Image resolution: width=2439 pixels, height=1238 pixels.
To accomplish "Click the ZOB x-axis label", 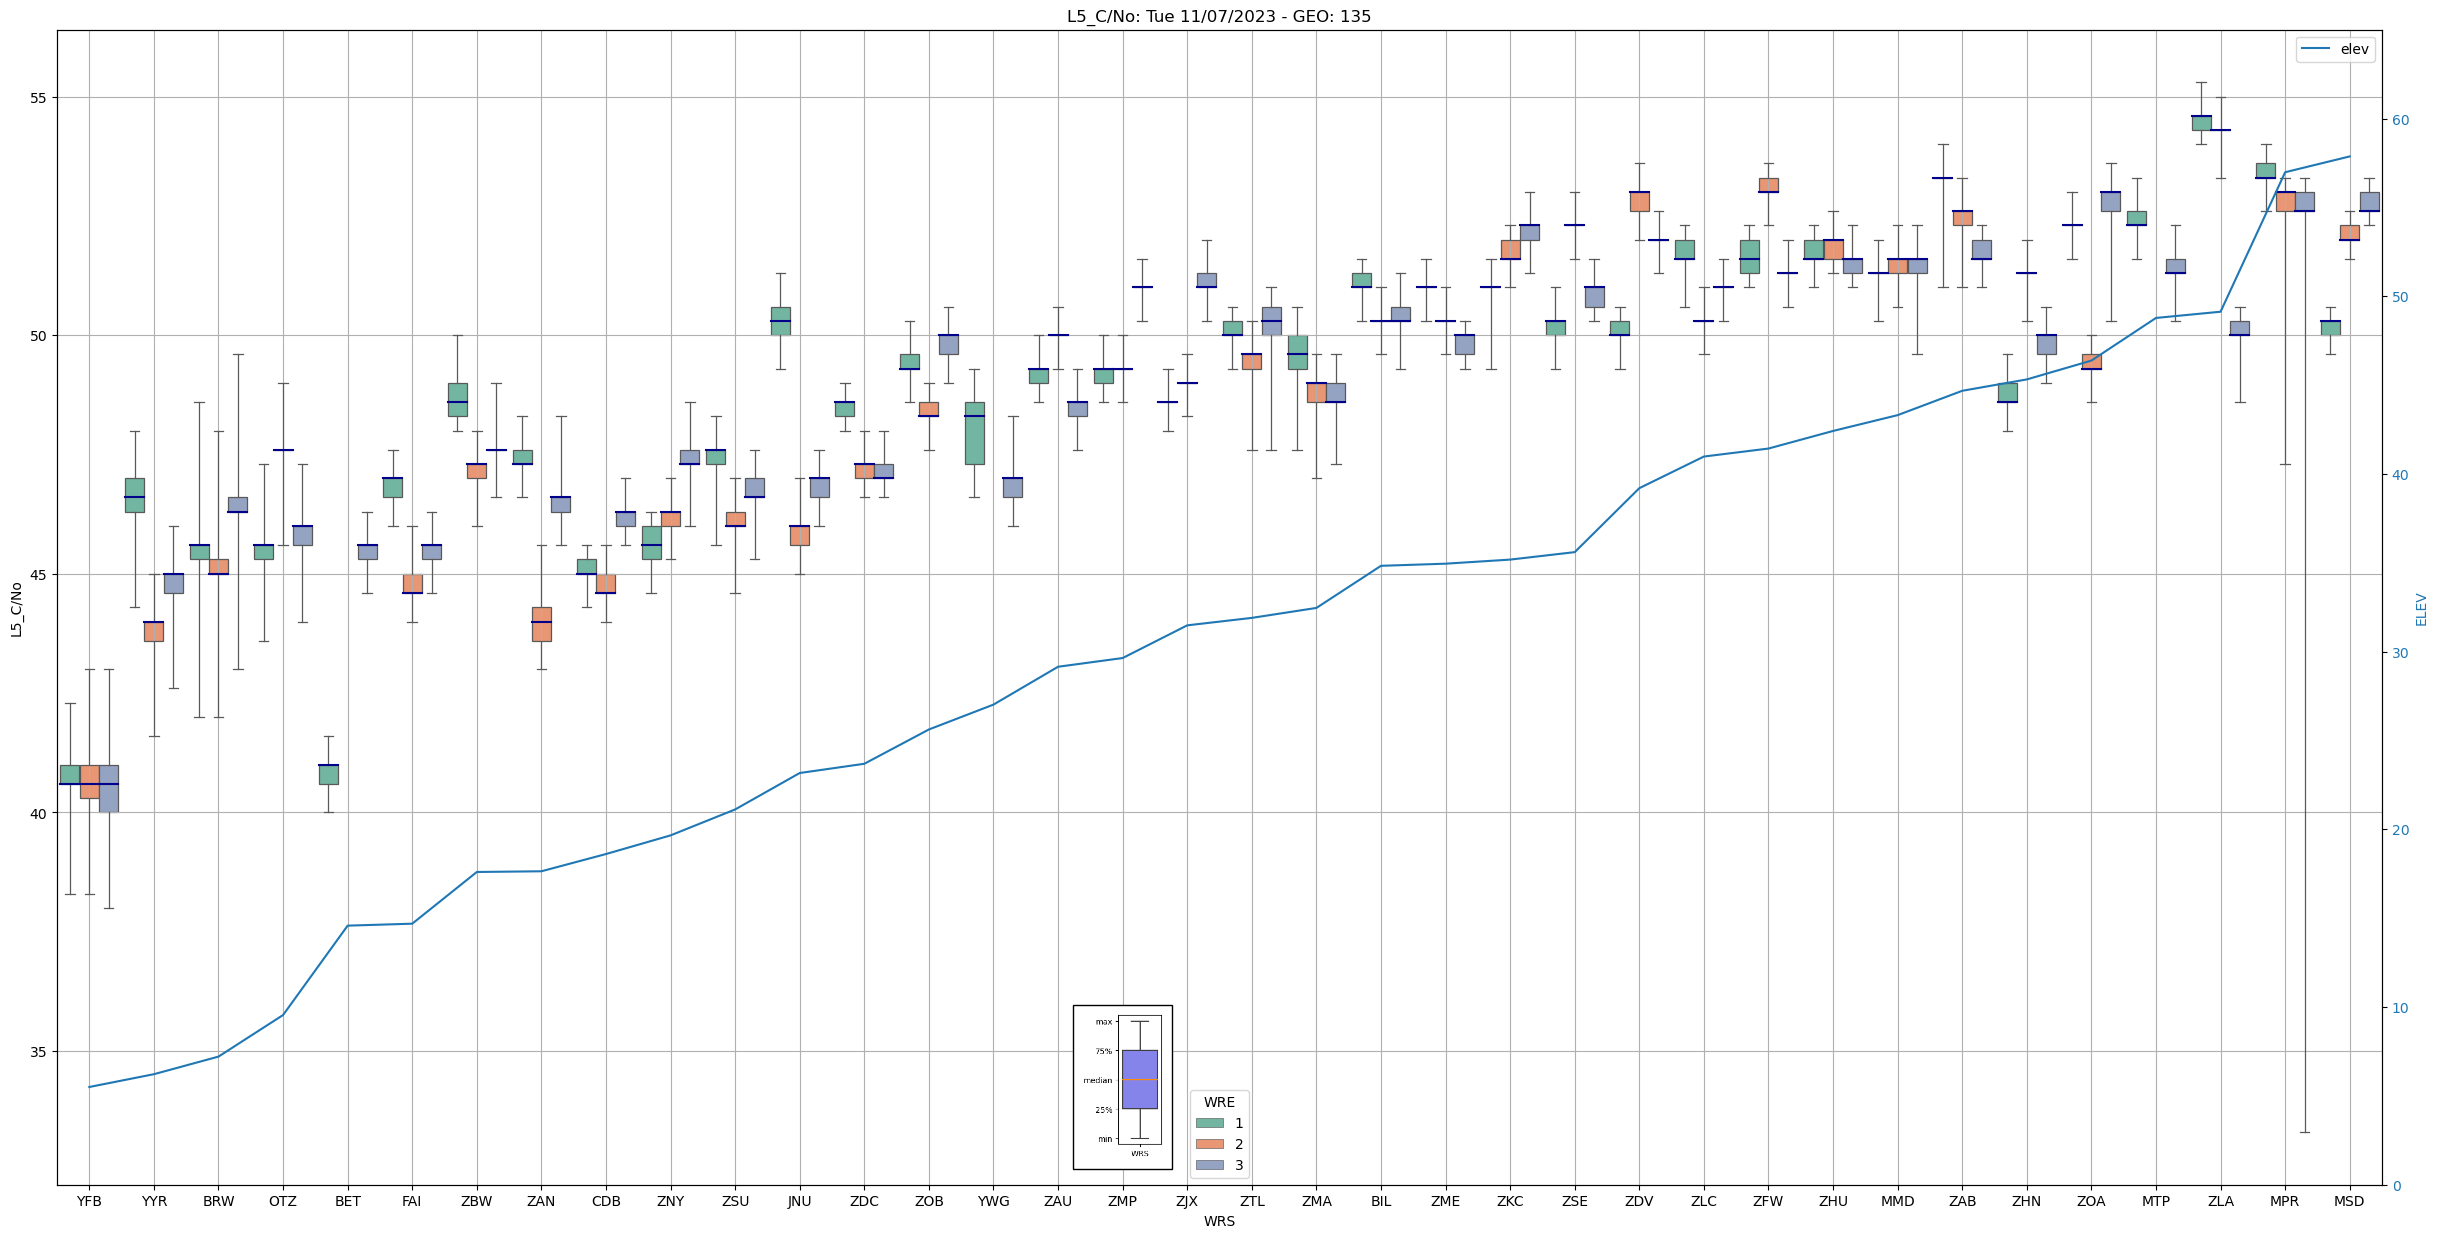I will click(929, 1201).
